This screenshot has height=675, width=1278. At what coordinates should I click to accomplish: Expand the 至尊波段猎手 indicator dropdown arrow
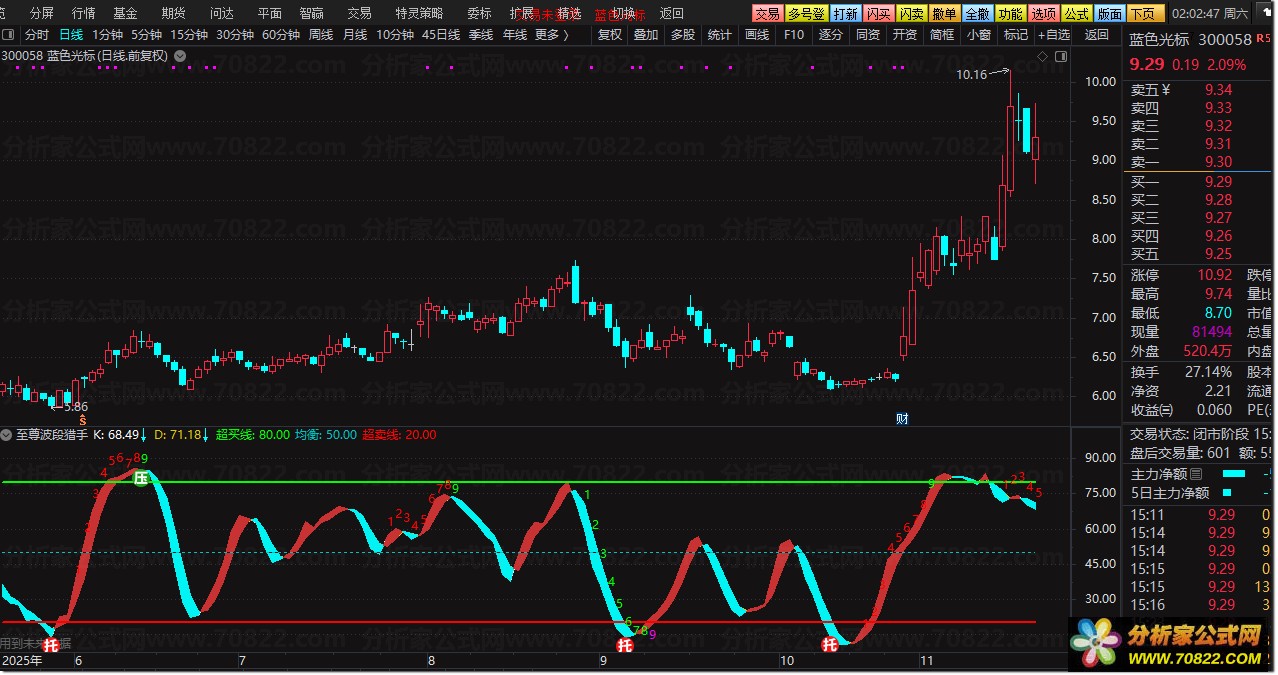coord(8,435)
